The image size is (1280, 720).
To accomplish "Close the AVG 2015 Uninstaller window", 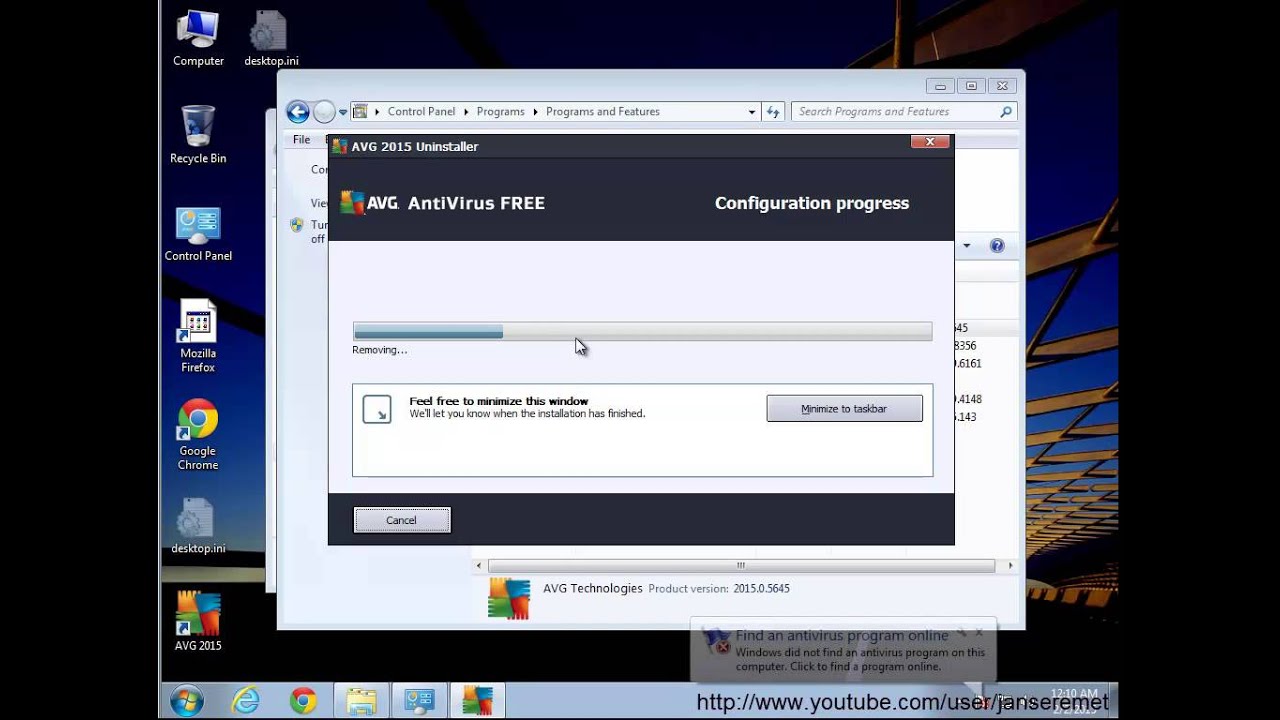I will click(930, 142).
